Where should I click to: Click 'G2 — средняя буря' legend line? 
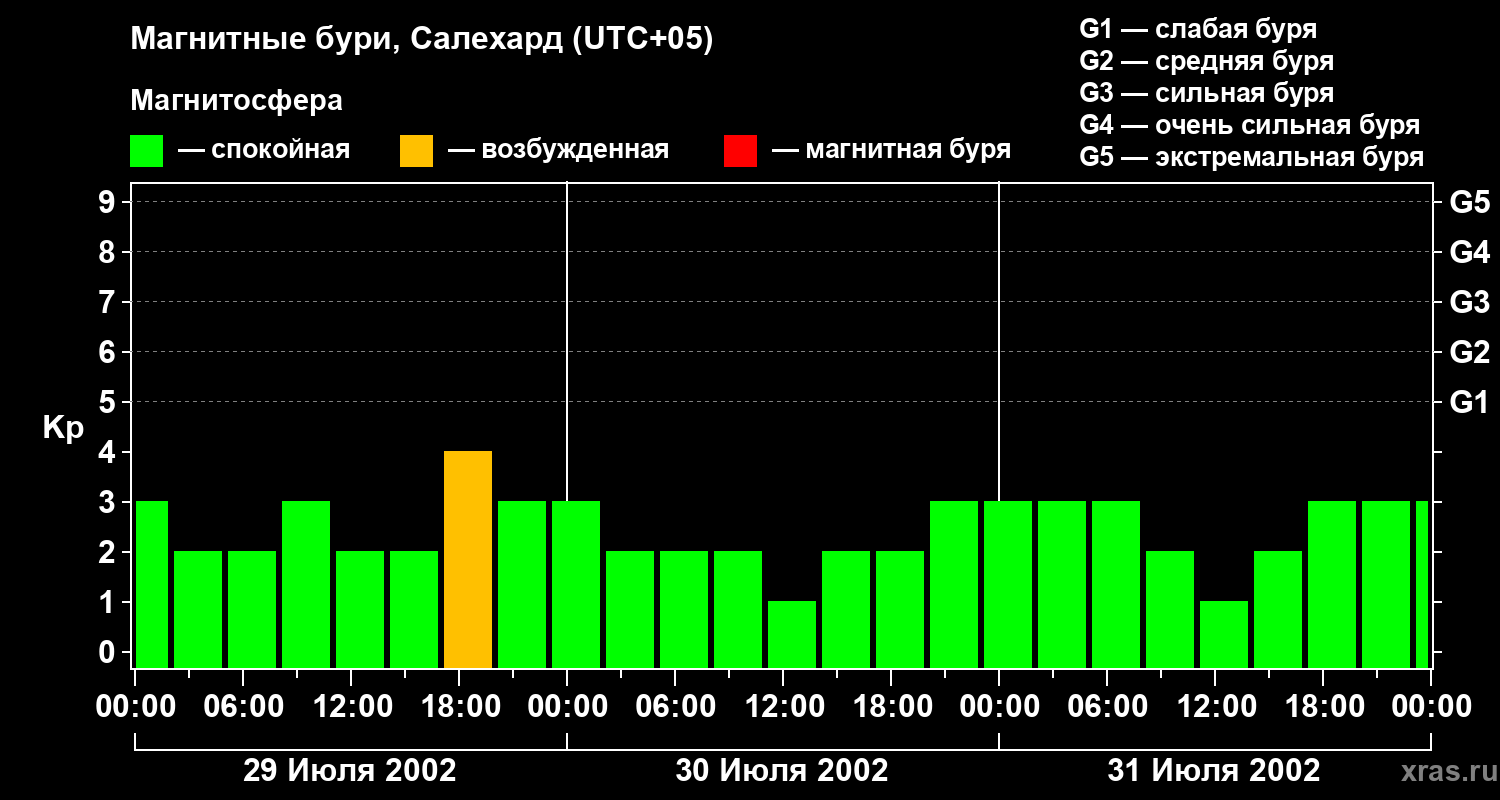click(x=1207, y=61)
